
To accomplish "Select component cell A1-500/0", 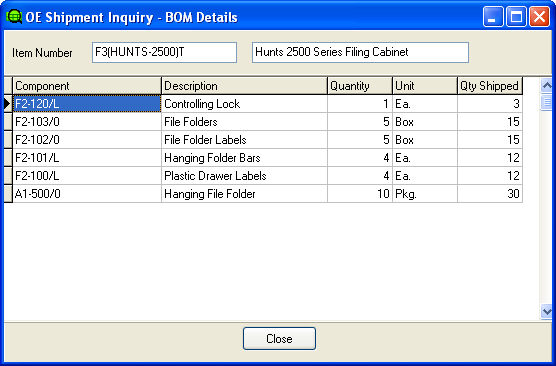I will coord(87,194).
